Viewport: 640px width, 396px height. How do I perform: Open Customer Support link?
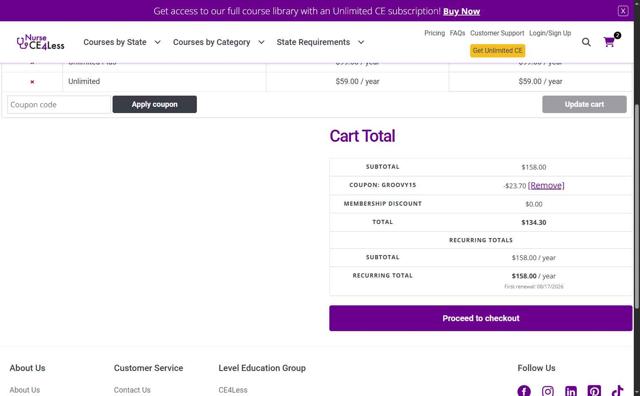[x=497, y=33]
